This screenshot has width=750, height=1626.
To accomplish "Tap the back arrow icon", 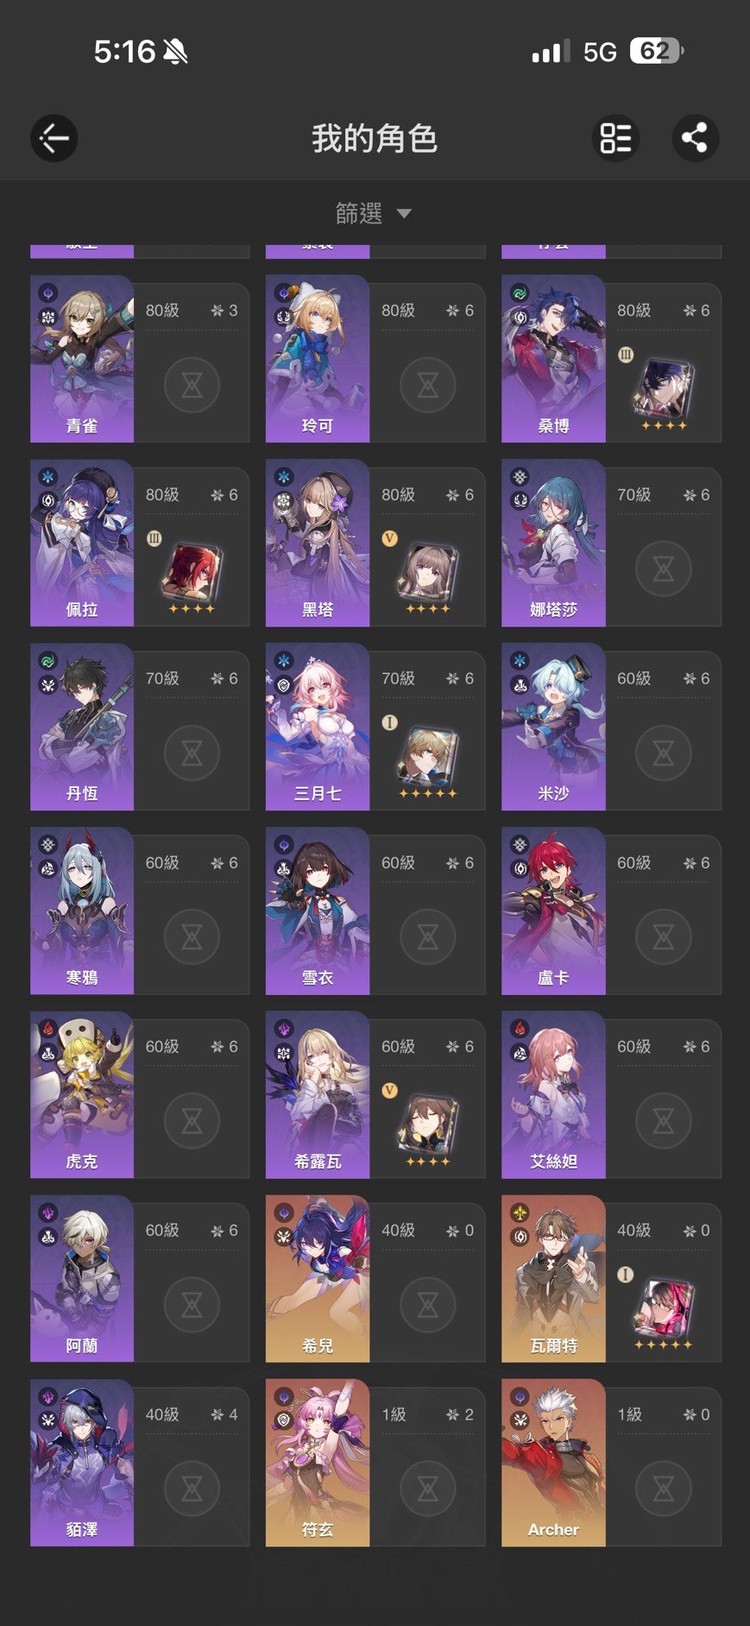I will 54,138.
